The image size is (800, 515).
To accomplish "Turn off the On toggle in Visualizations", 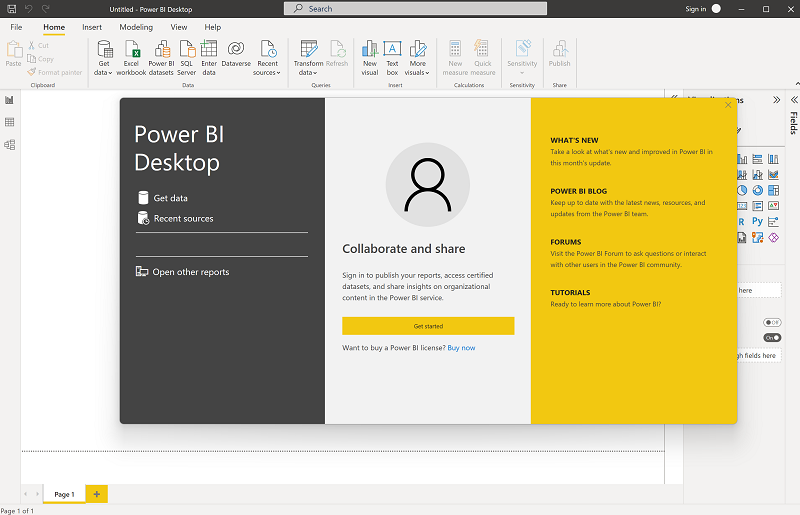I will [x=772, y=338].
